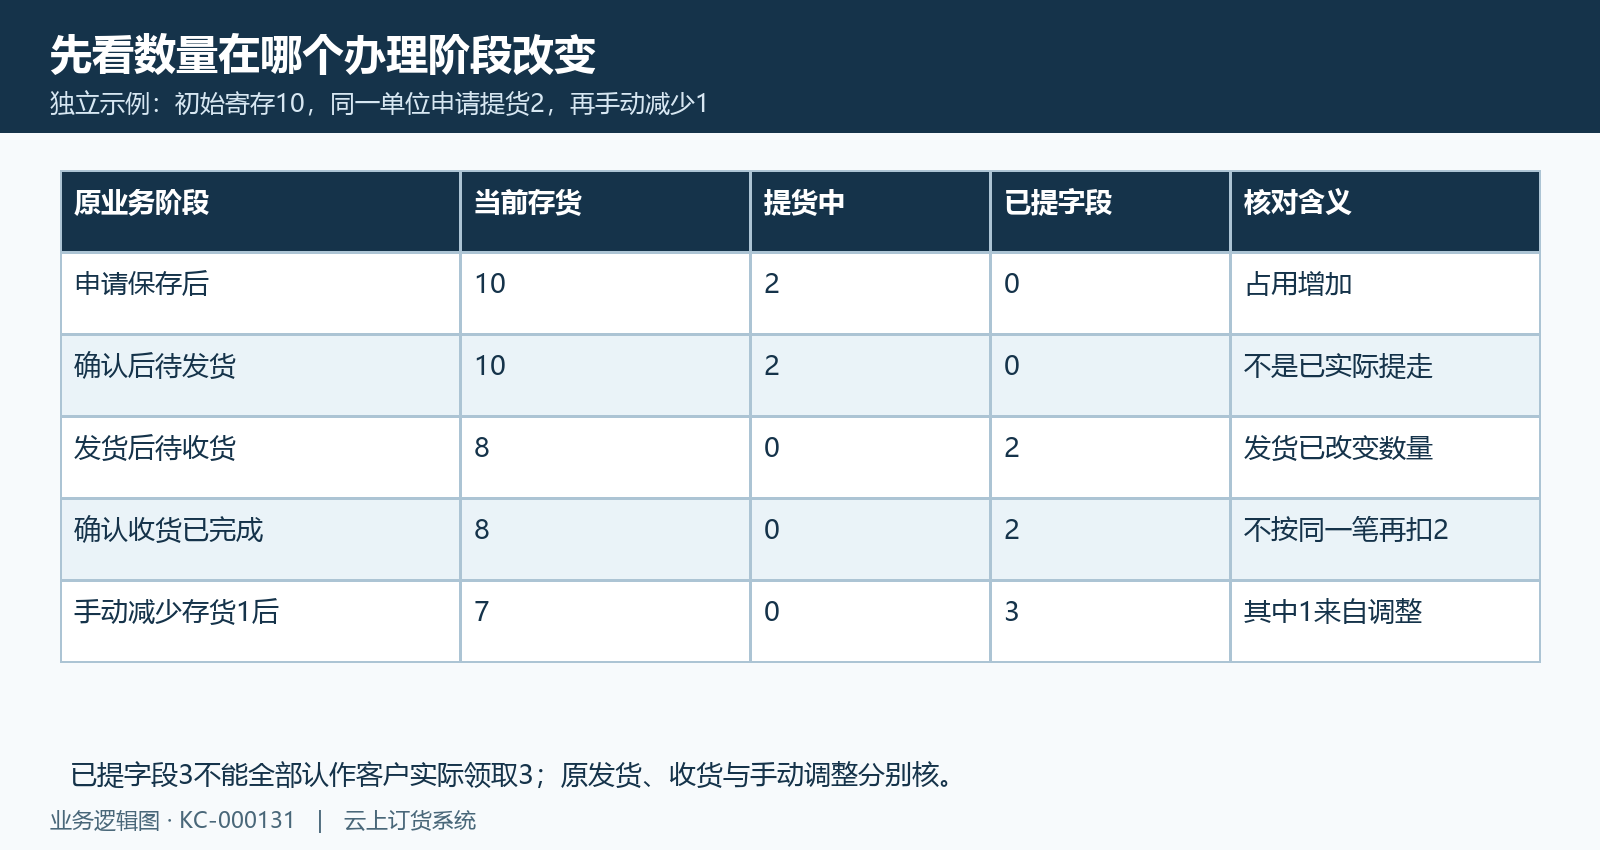Click the 原业务阶段 column header
1600x850 pixels.
141,203
